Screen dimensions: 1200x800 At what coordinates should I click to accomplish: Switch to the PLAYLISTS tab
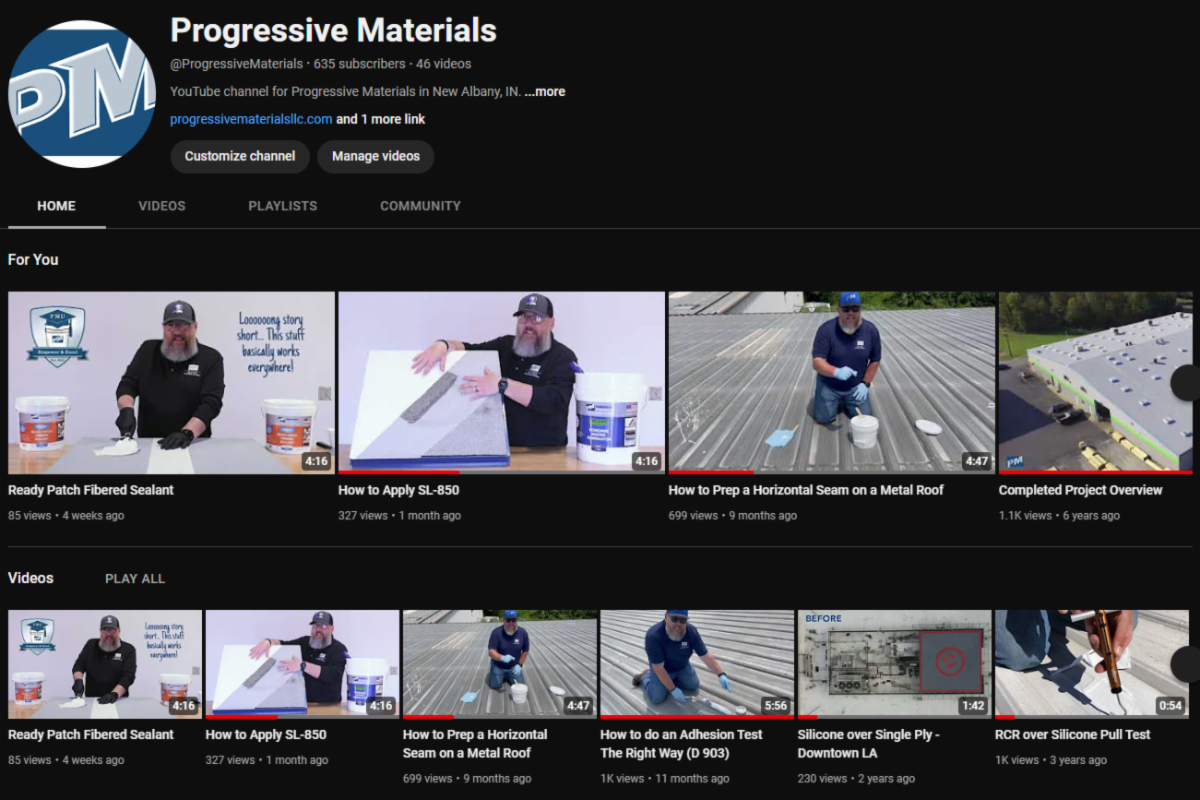click(283, 206)
